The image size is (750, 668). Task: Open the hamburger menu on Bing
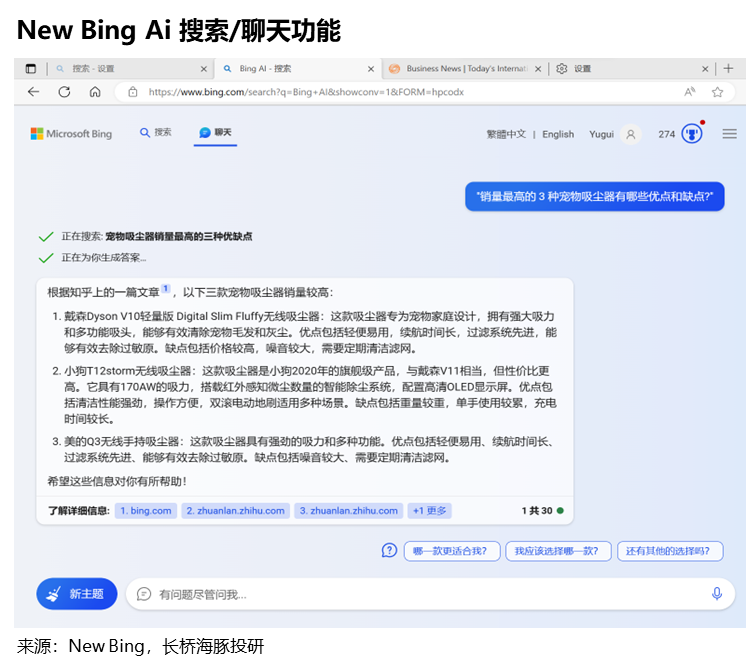(729, 134)
